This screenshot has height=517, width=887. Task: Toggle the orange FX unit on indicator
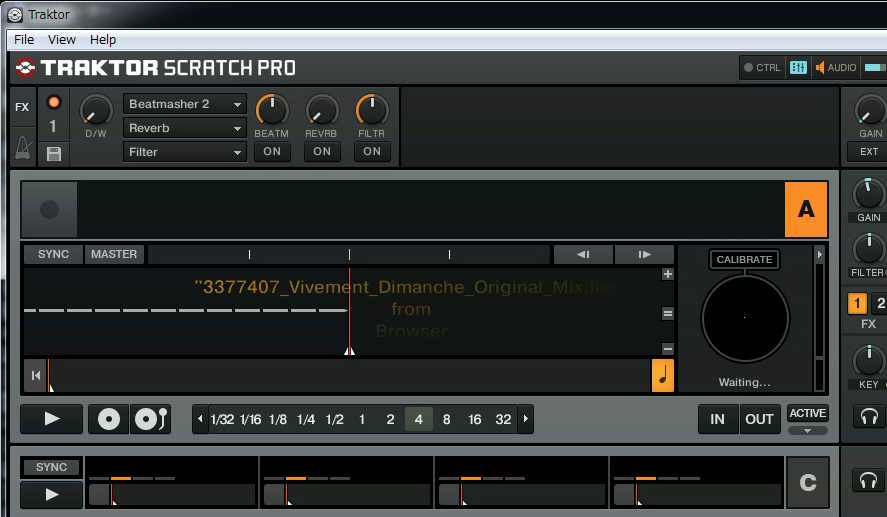pyautogui.click(x=54, y=102)
